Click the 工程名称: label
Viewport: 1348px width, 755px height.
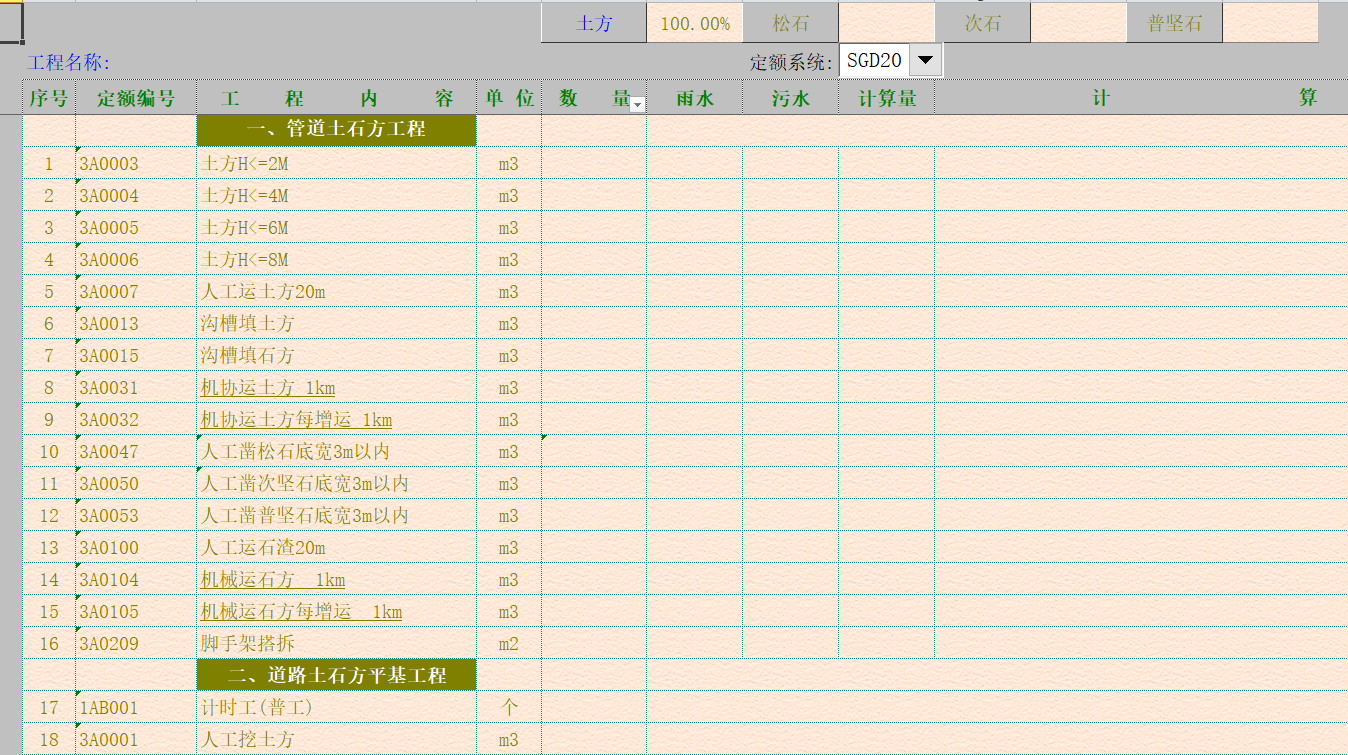[x=69, y=62]
